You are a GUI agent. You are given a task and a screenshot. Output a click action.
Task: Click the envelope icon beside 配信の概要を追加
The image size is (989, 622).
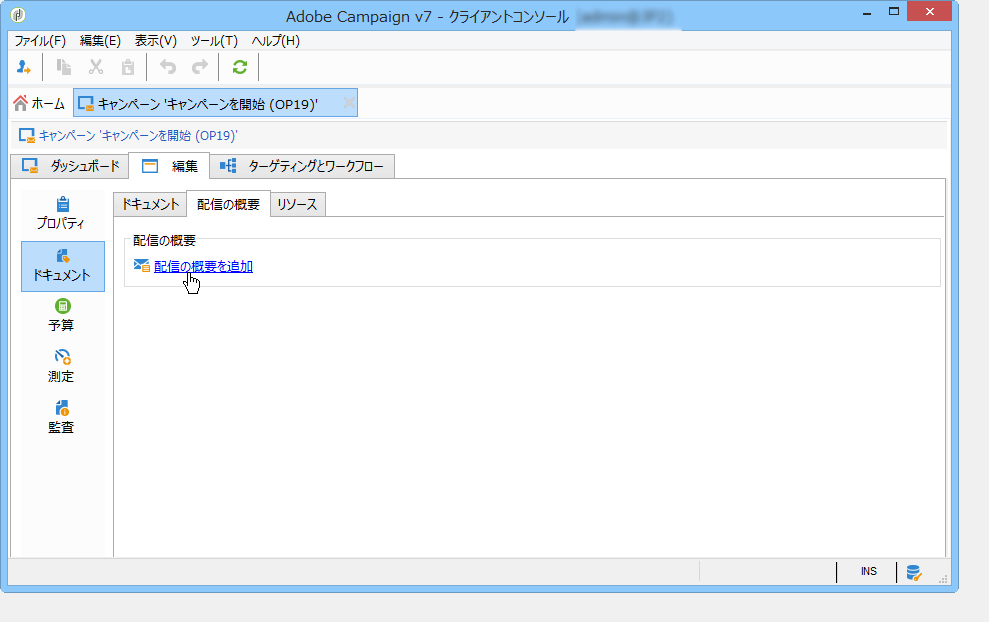coord(142,266)
